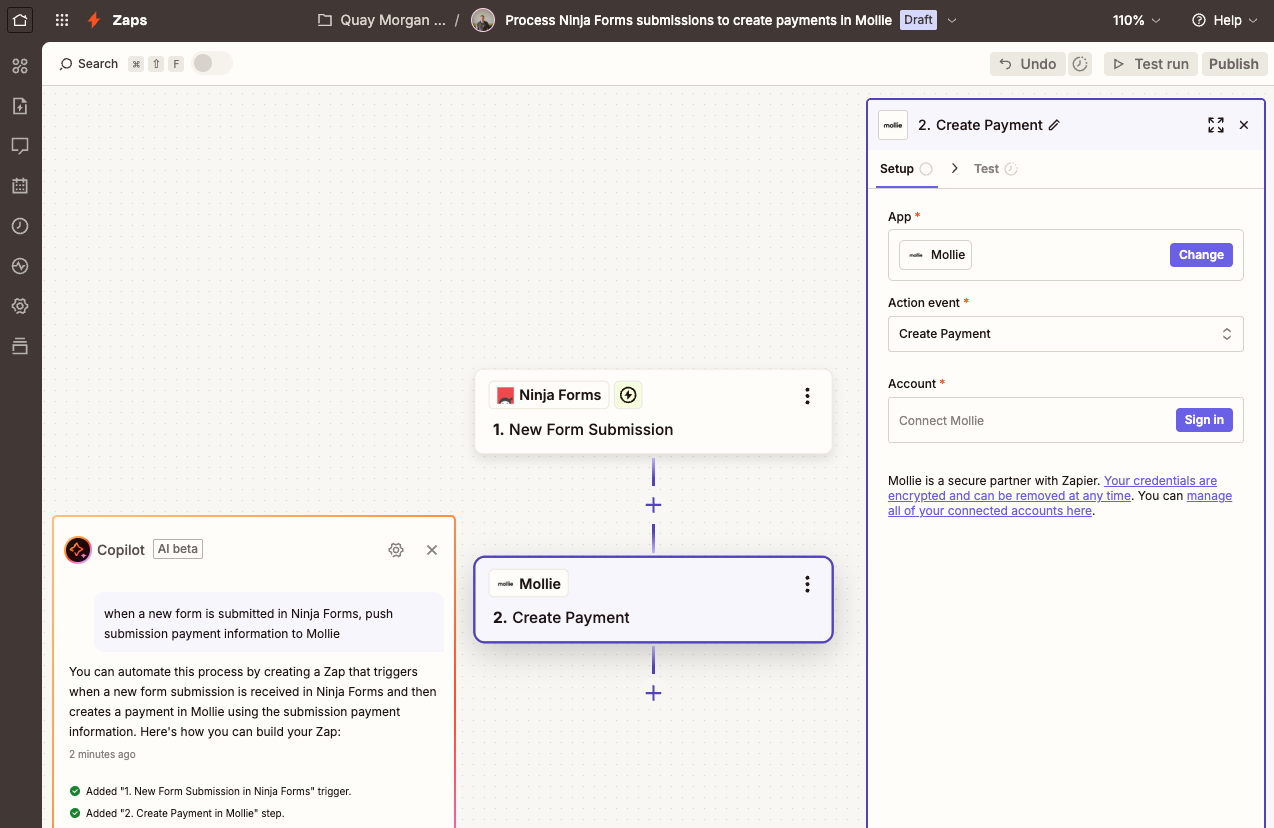Image resolution: width=1274 pixels, height=828 pixels.
Task: Open the history clock icon in sidebar
Action: pyautogui.click(x=20, y=226)
